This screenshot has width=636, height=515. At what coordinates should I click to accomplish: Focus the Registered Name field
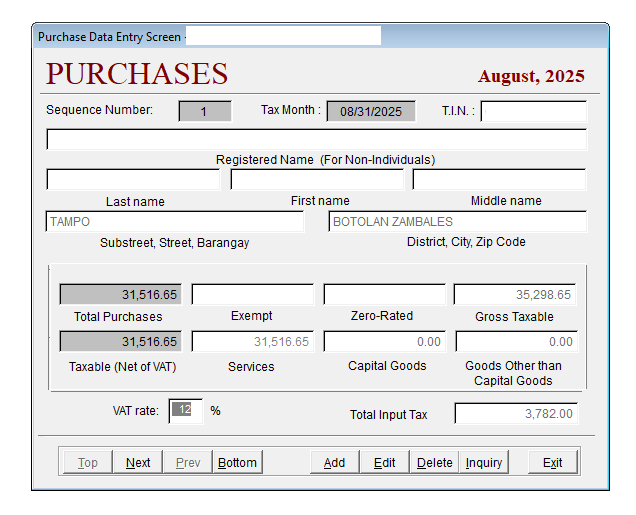316,140
